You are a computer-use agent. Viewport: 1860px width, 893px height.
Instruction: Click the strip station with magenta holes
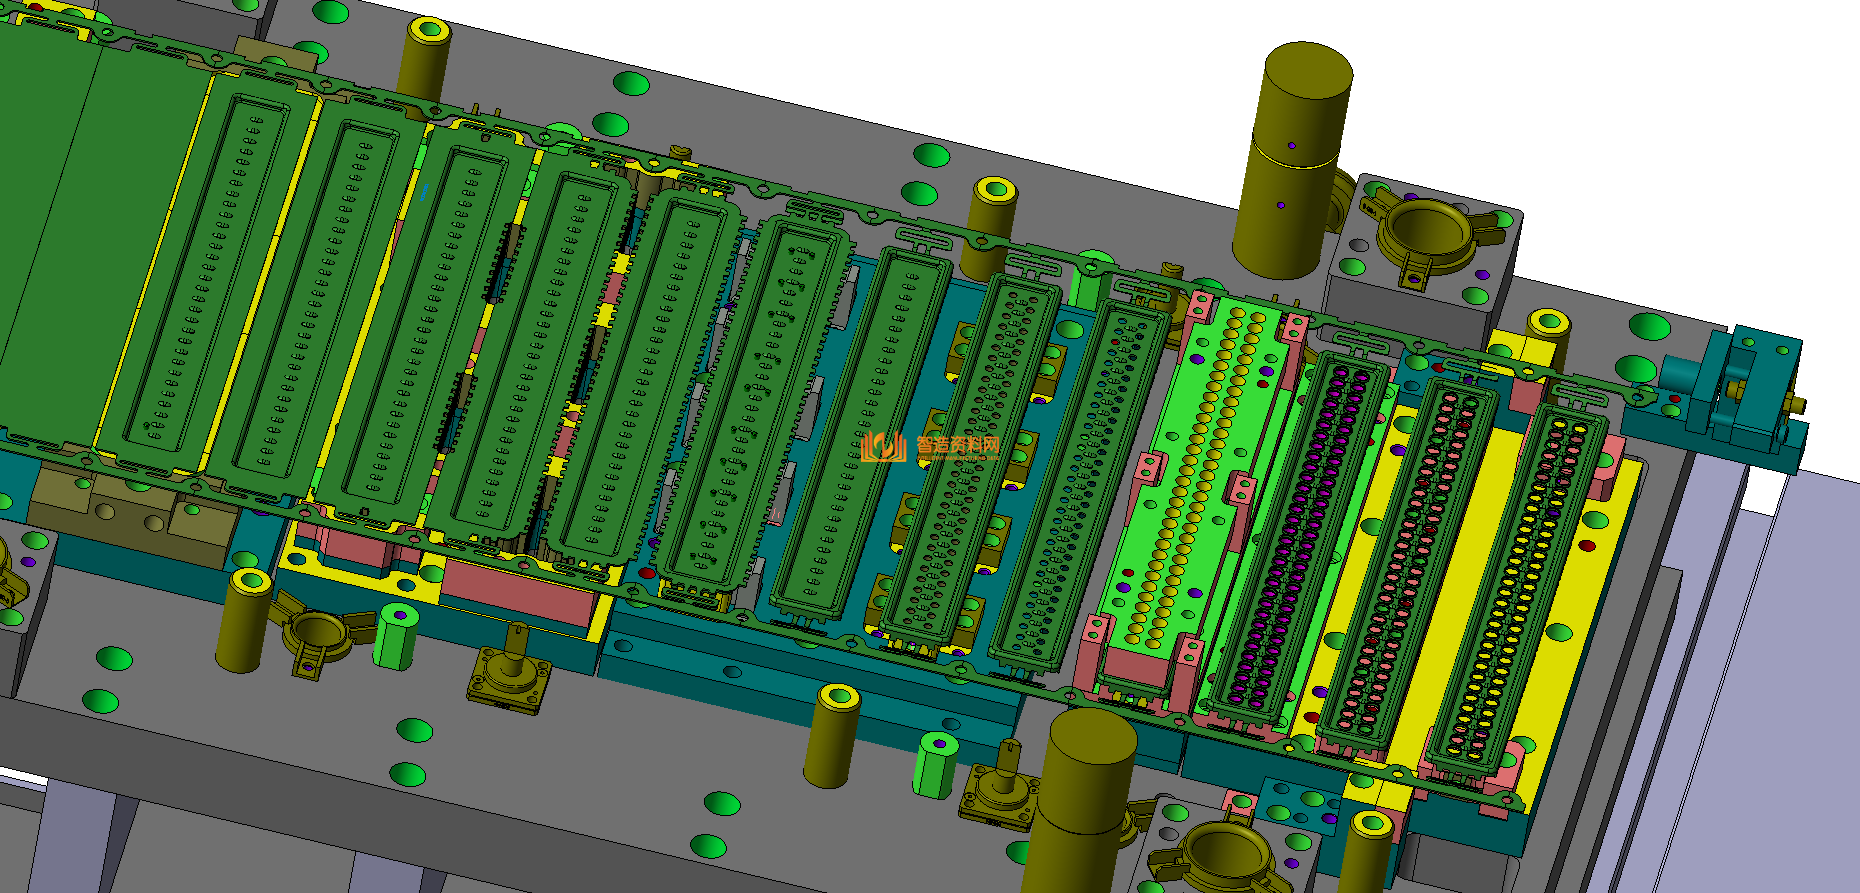[1300, 540]
